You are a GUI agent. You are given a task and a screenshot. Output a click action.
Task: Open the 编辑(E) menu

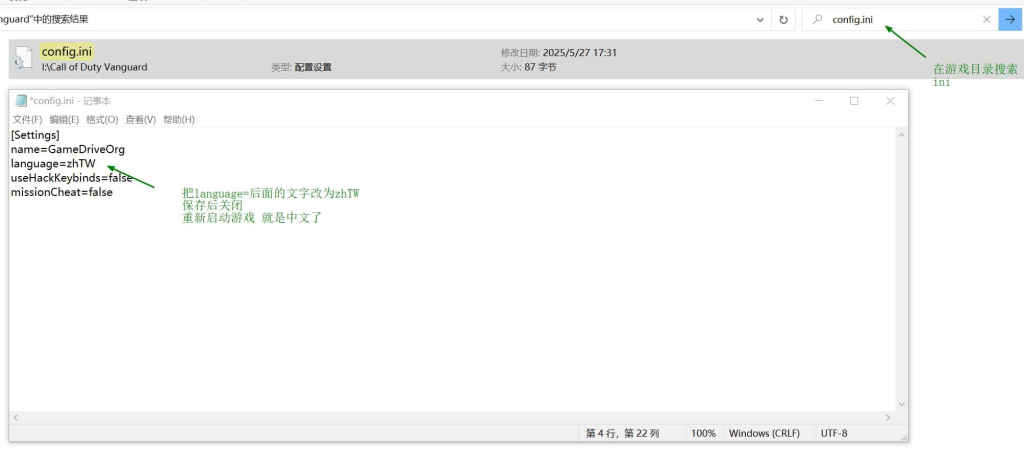tap(64, 120)
